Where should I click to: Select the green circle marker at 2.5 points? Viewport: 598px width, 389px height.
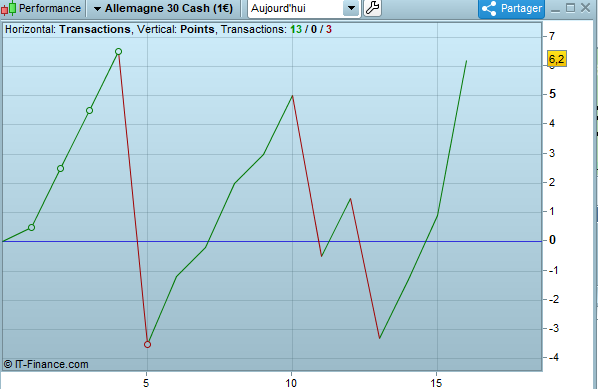pyautogui.click(x=60, y=169)
